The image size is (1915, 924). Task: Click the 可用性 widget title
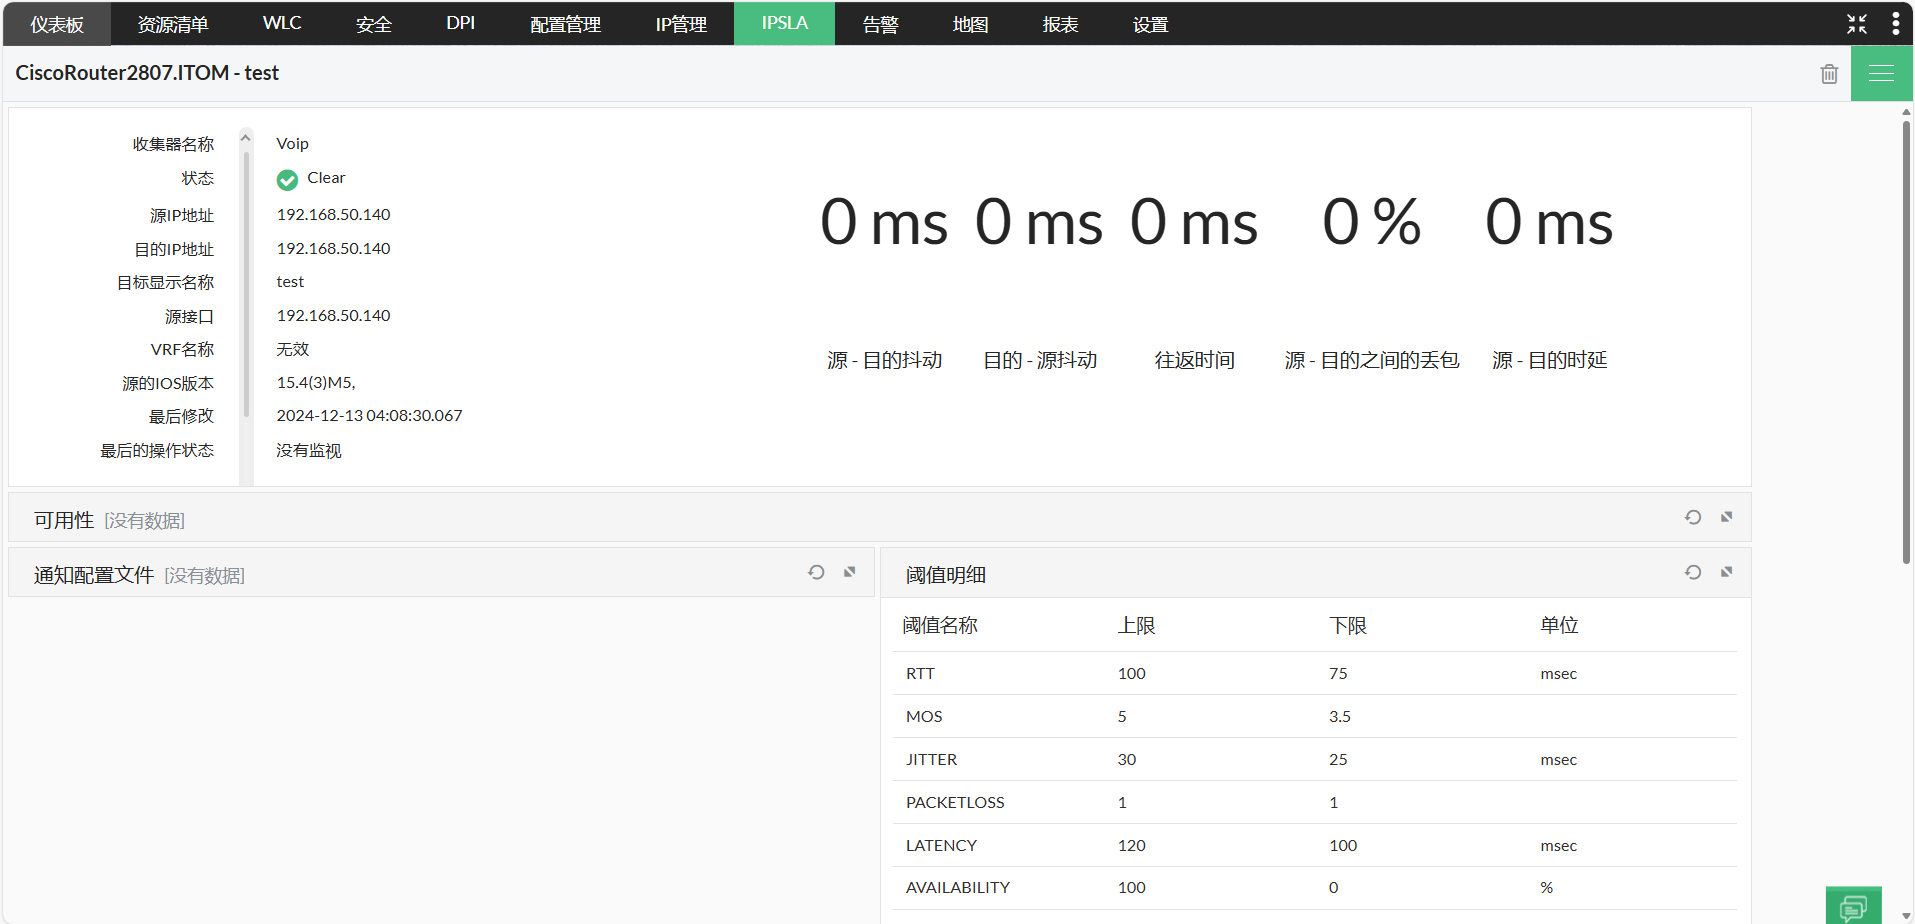coord(64,520)
